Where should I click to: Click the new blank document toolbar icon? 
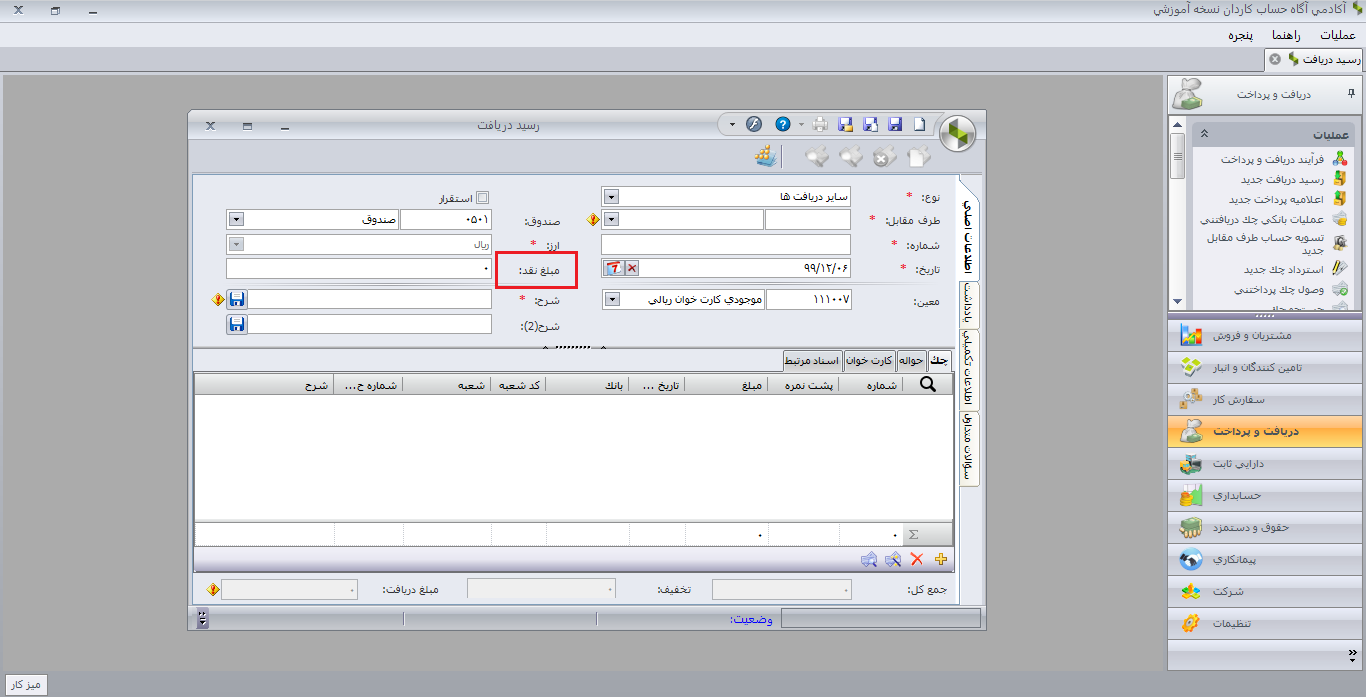[x=919, y=125]
